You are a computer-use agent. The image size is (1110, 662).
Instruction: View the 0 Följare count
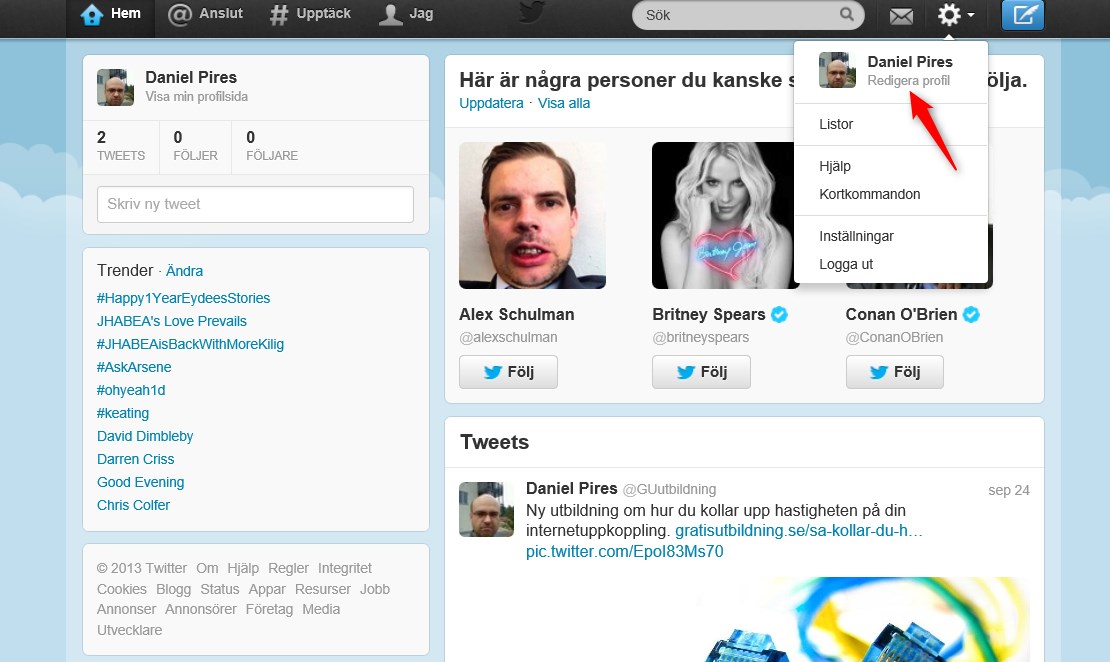coord(272,146)
